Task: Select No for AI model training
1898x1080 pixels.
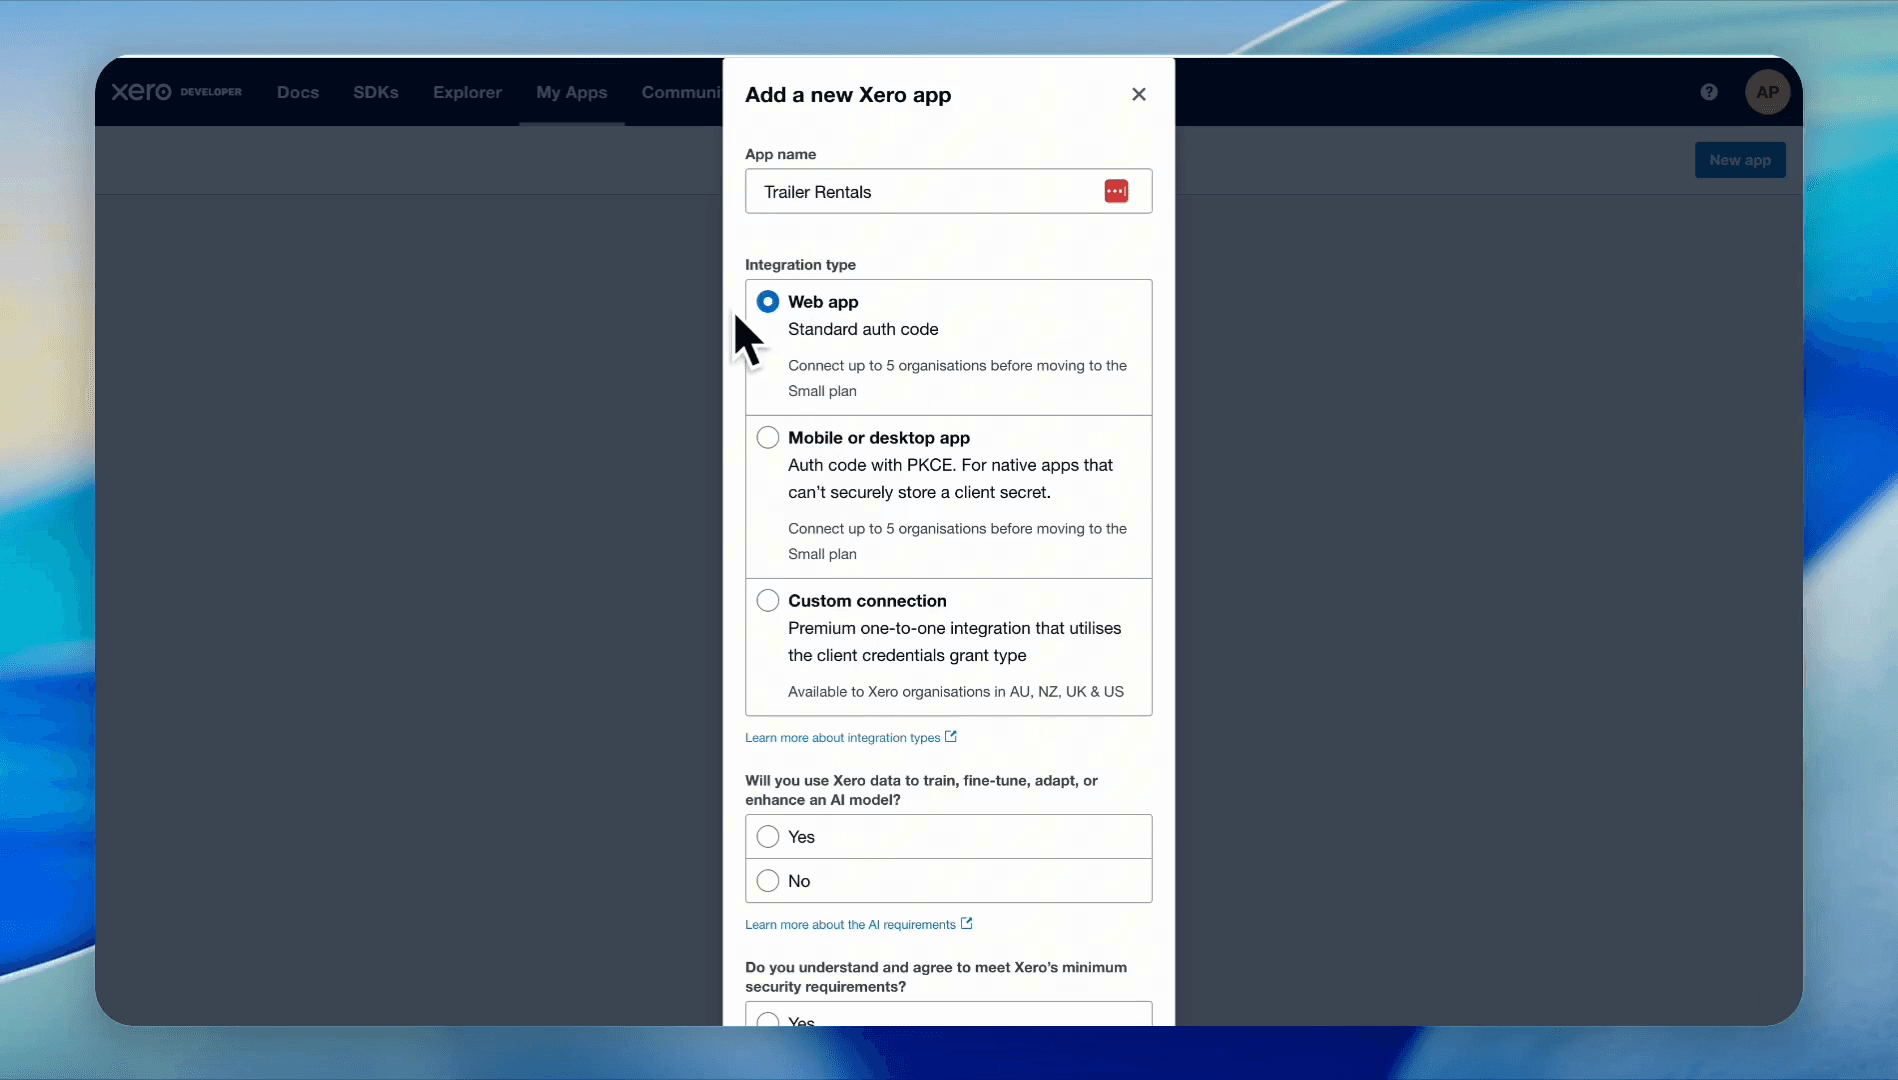Action: tap(948, 880)
